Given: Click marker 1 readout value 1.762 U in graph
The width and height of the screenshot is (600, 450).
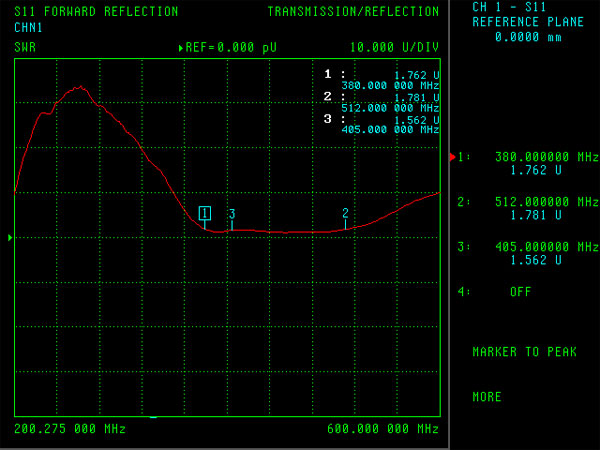Looking at the screenshot, I should 416,75.
